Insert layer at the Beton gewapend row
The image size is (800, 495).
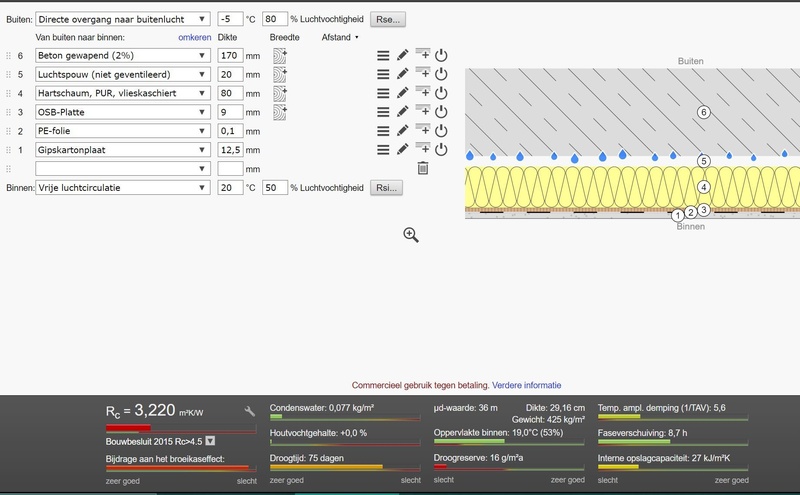point(422,54)
